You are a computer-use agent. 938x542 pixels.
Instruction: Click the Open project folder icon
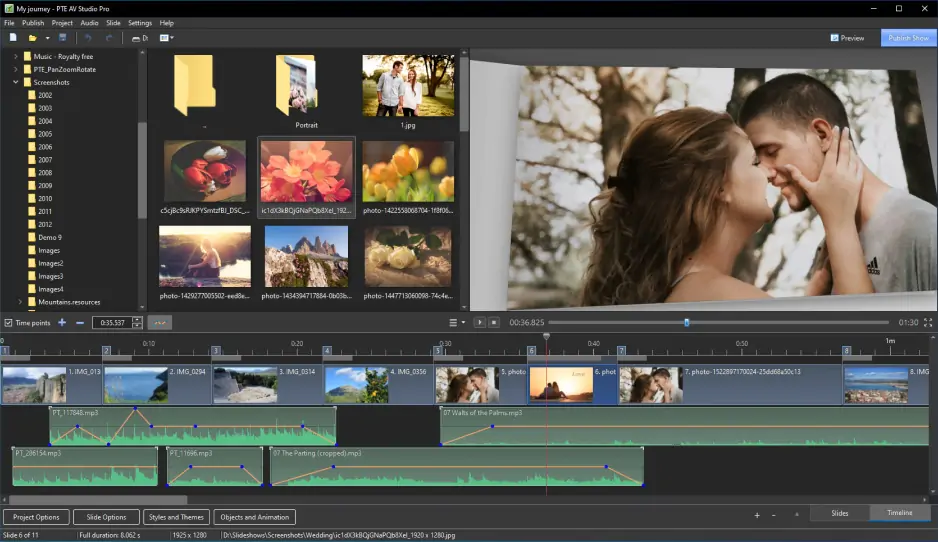point(33,38)
